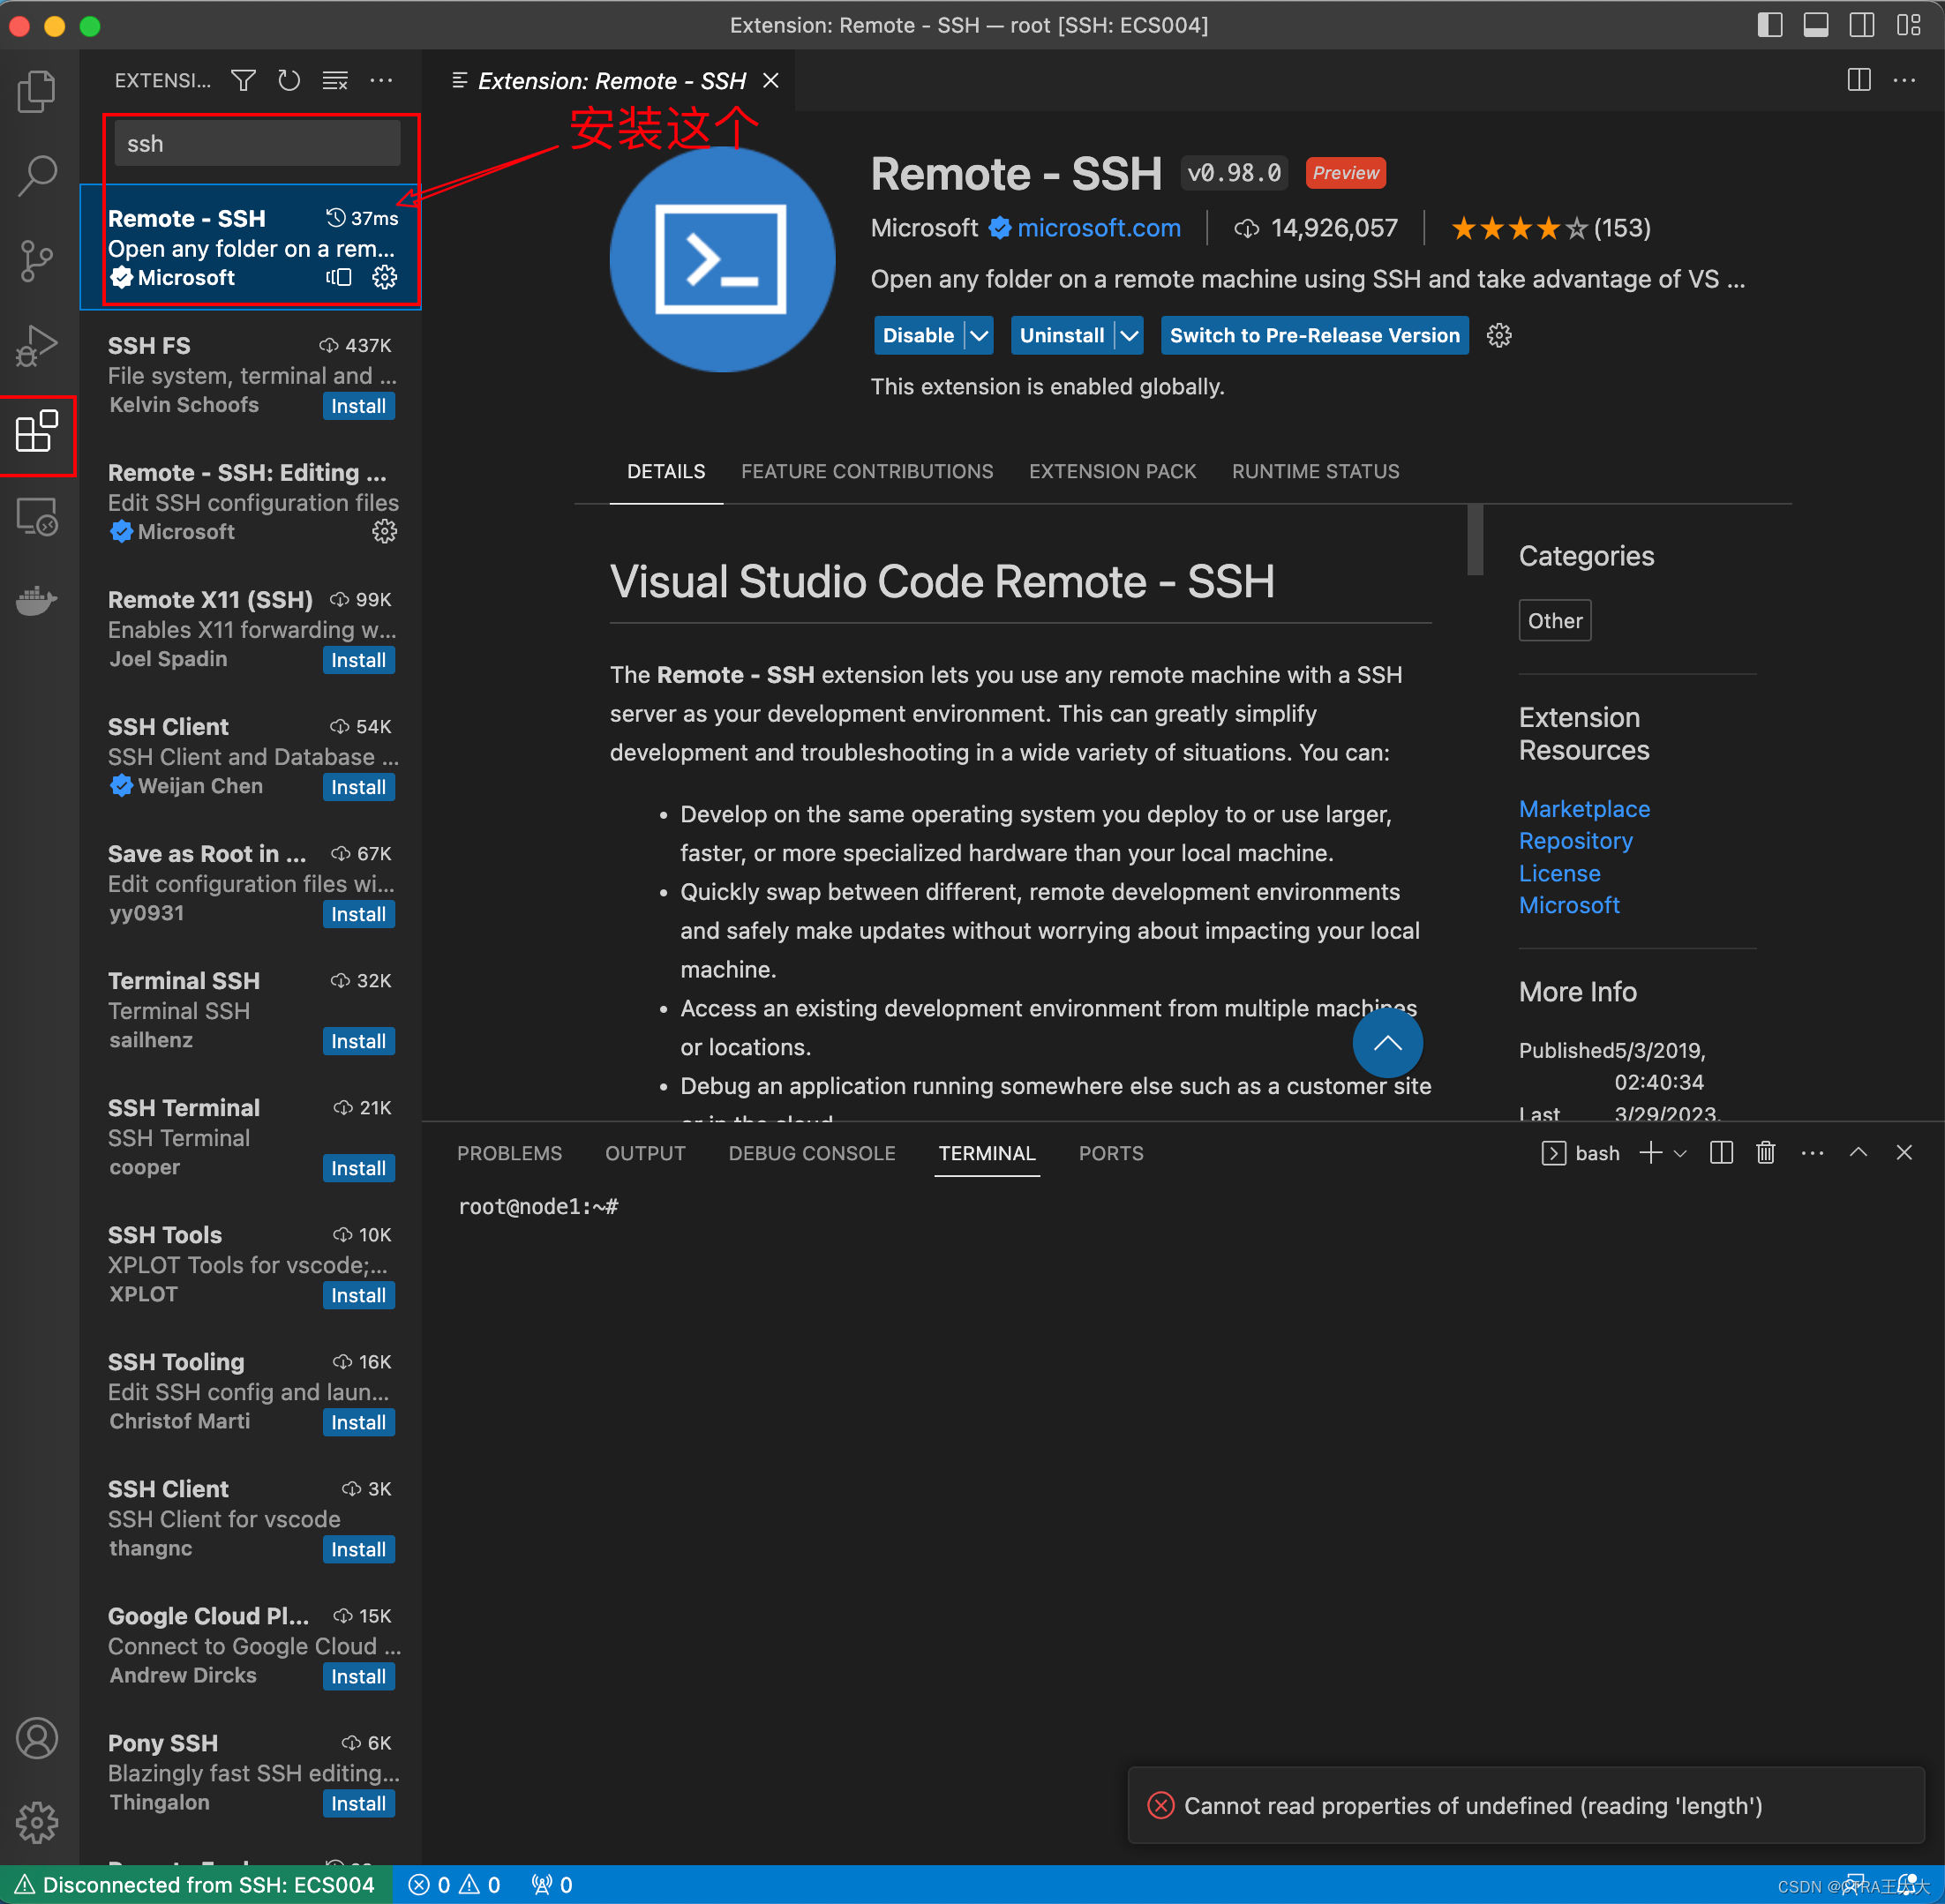Kill terminal with trash icon

click(1766, 1153)
